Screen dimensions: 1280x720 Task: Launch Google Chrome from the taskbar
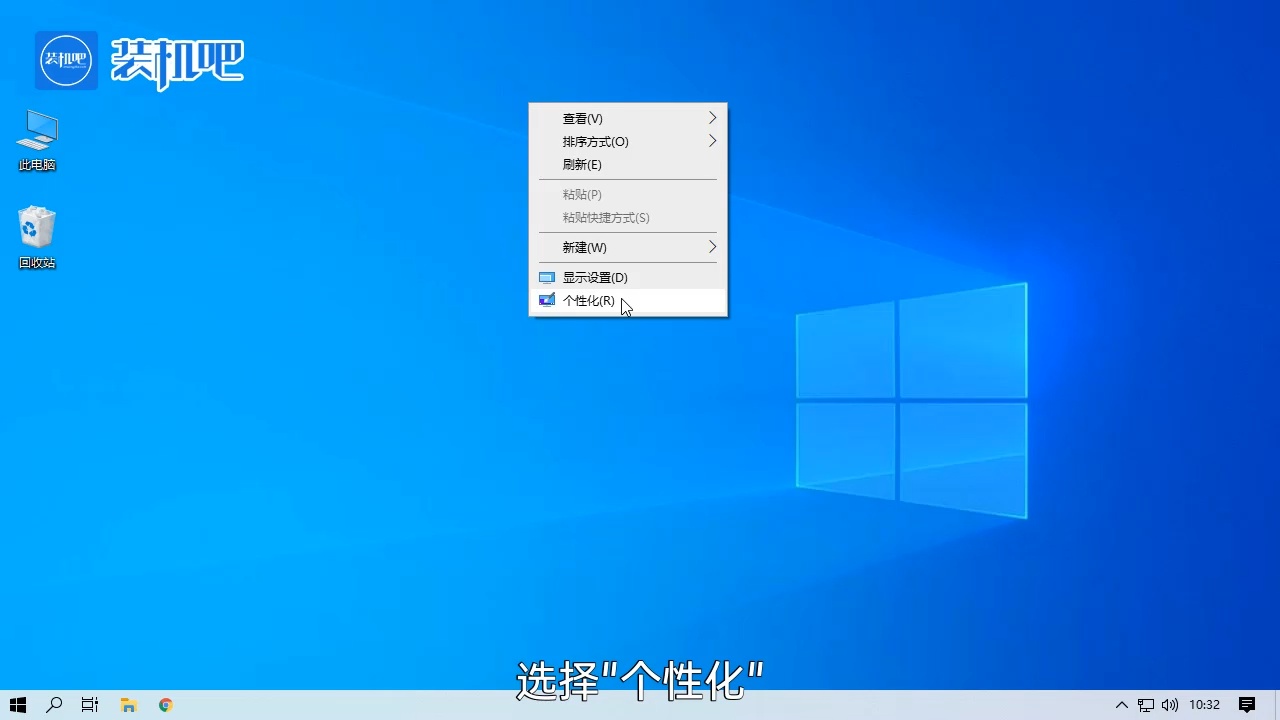166,705
